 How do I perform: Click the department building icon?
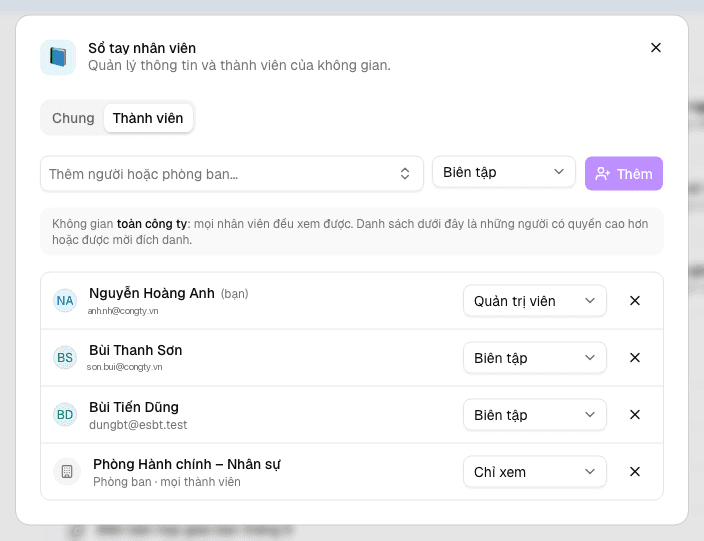point(67,472)
